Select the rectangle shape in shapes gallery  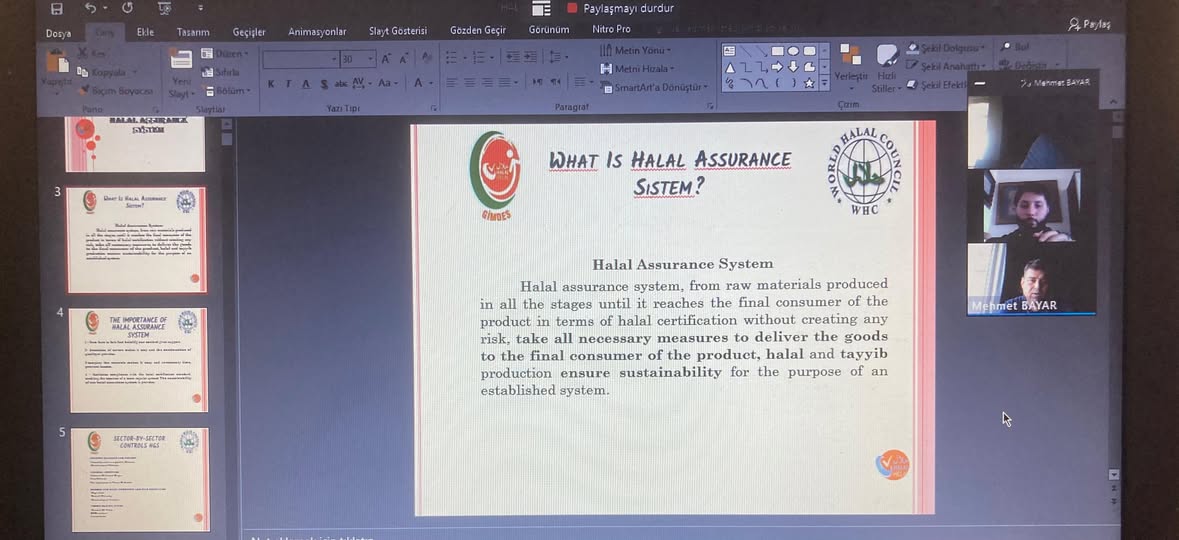(777, 51)
